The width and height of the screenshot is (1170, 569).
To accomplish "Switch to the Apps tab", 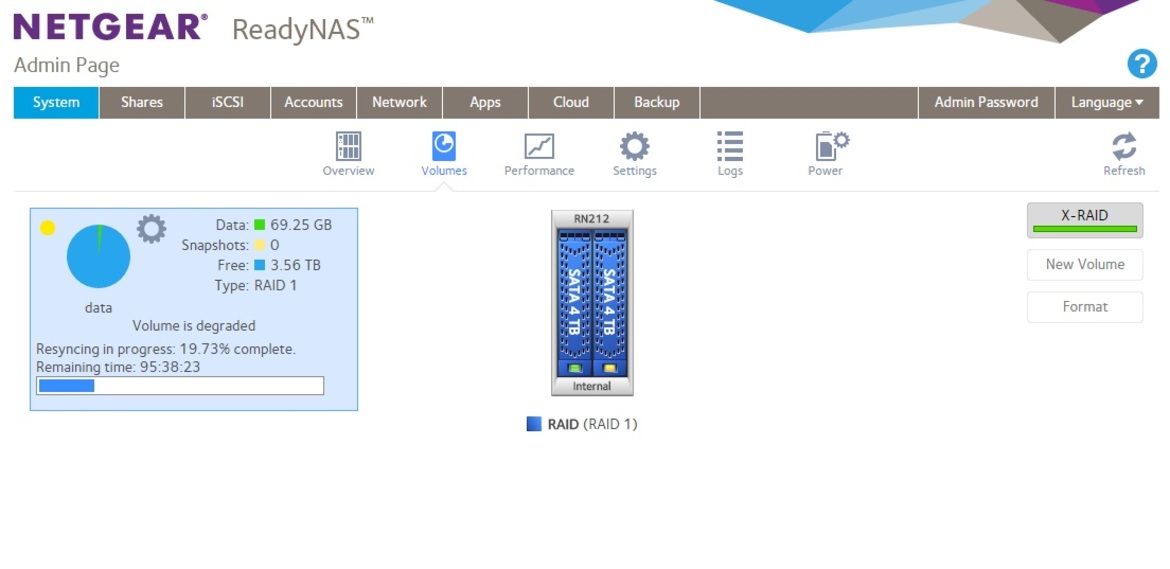I will 485,102.
